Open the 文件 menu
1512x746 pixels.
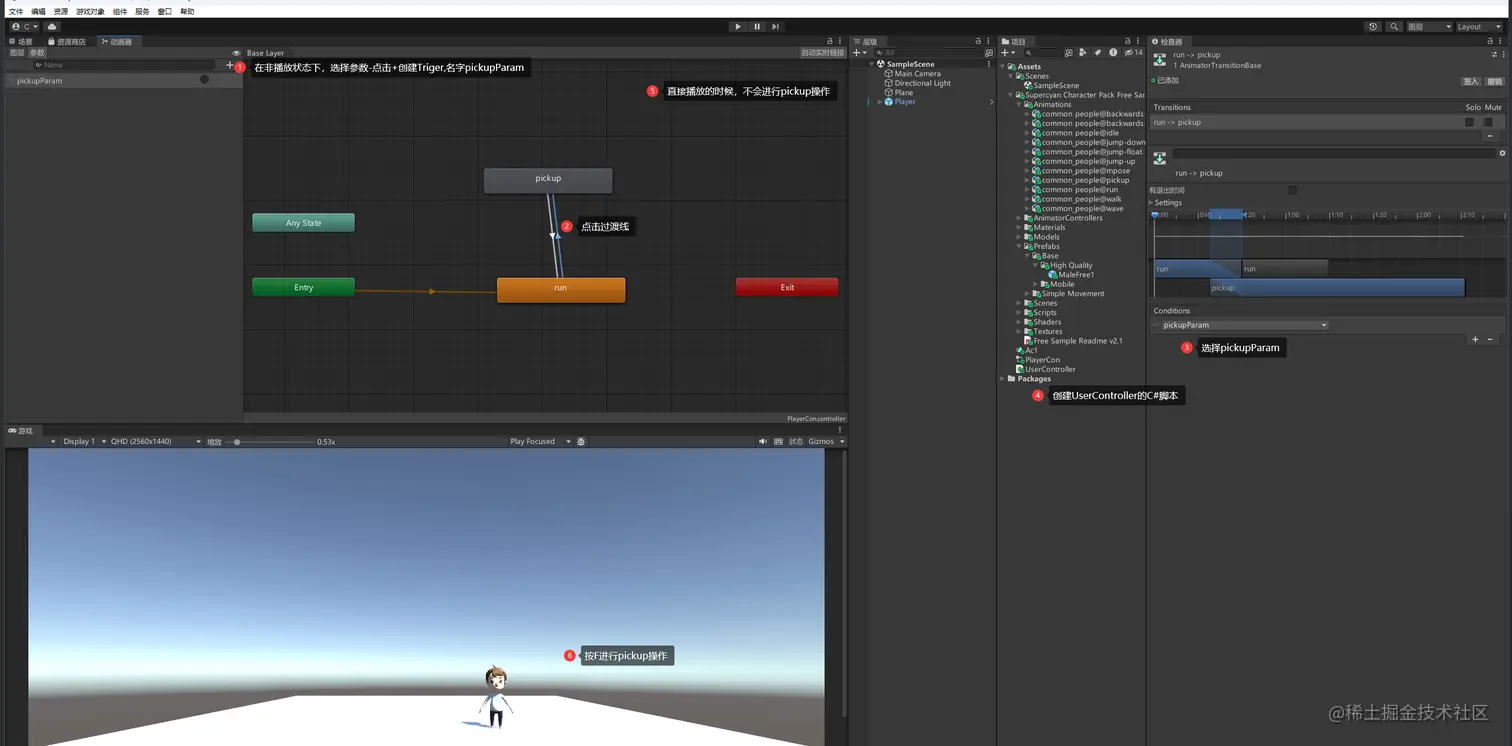pos(16,12)
